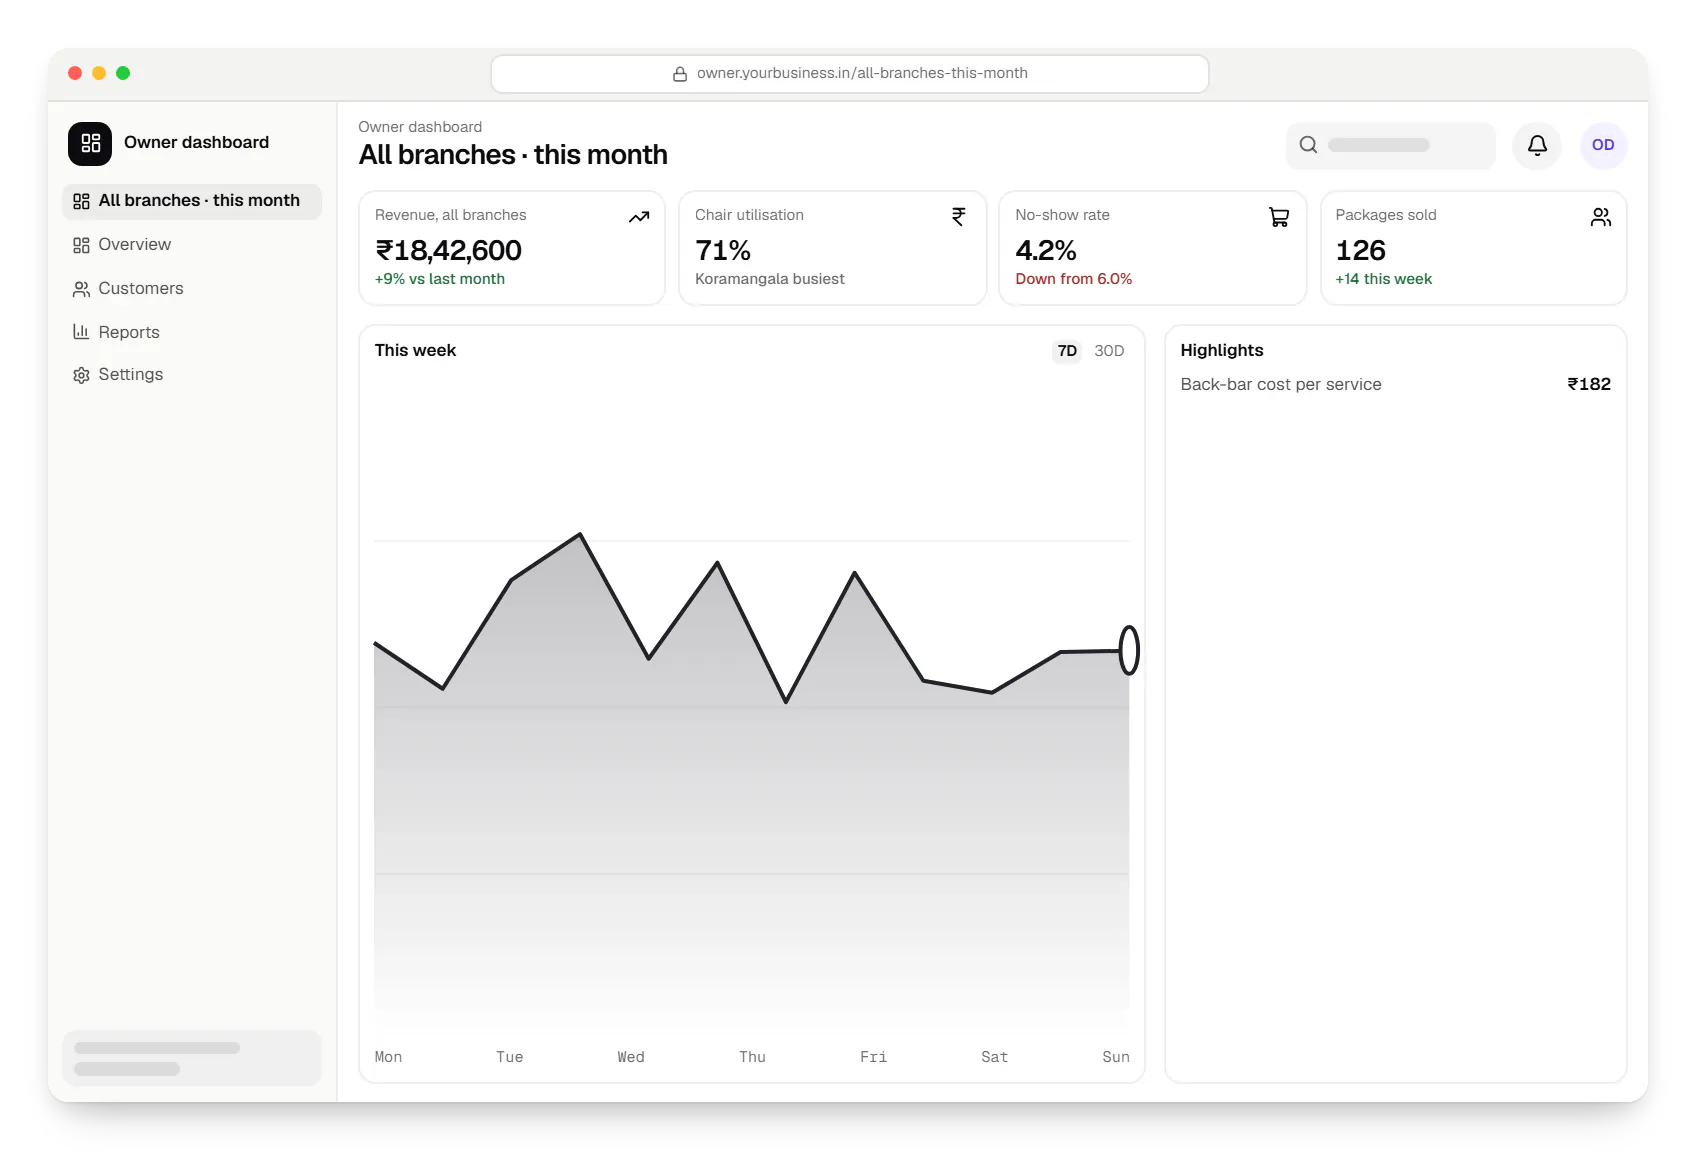Click the trending arrow icon on Revenue card
Screen dimensions: 1696x1150
639,217
